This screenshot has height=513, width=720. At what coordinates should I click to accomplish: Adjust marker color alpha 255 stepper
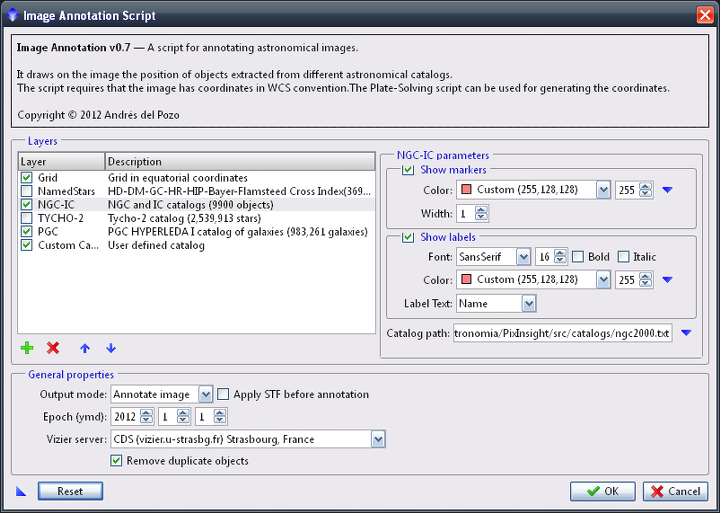point(646,190)
